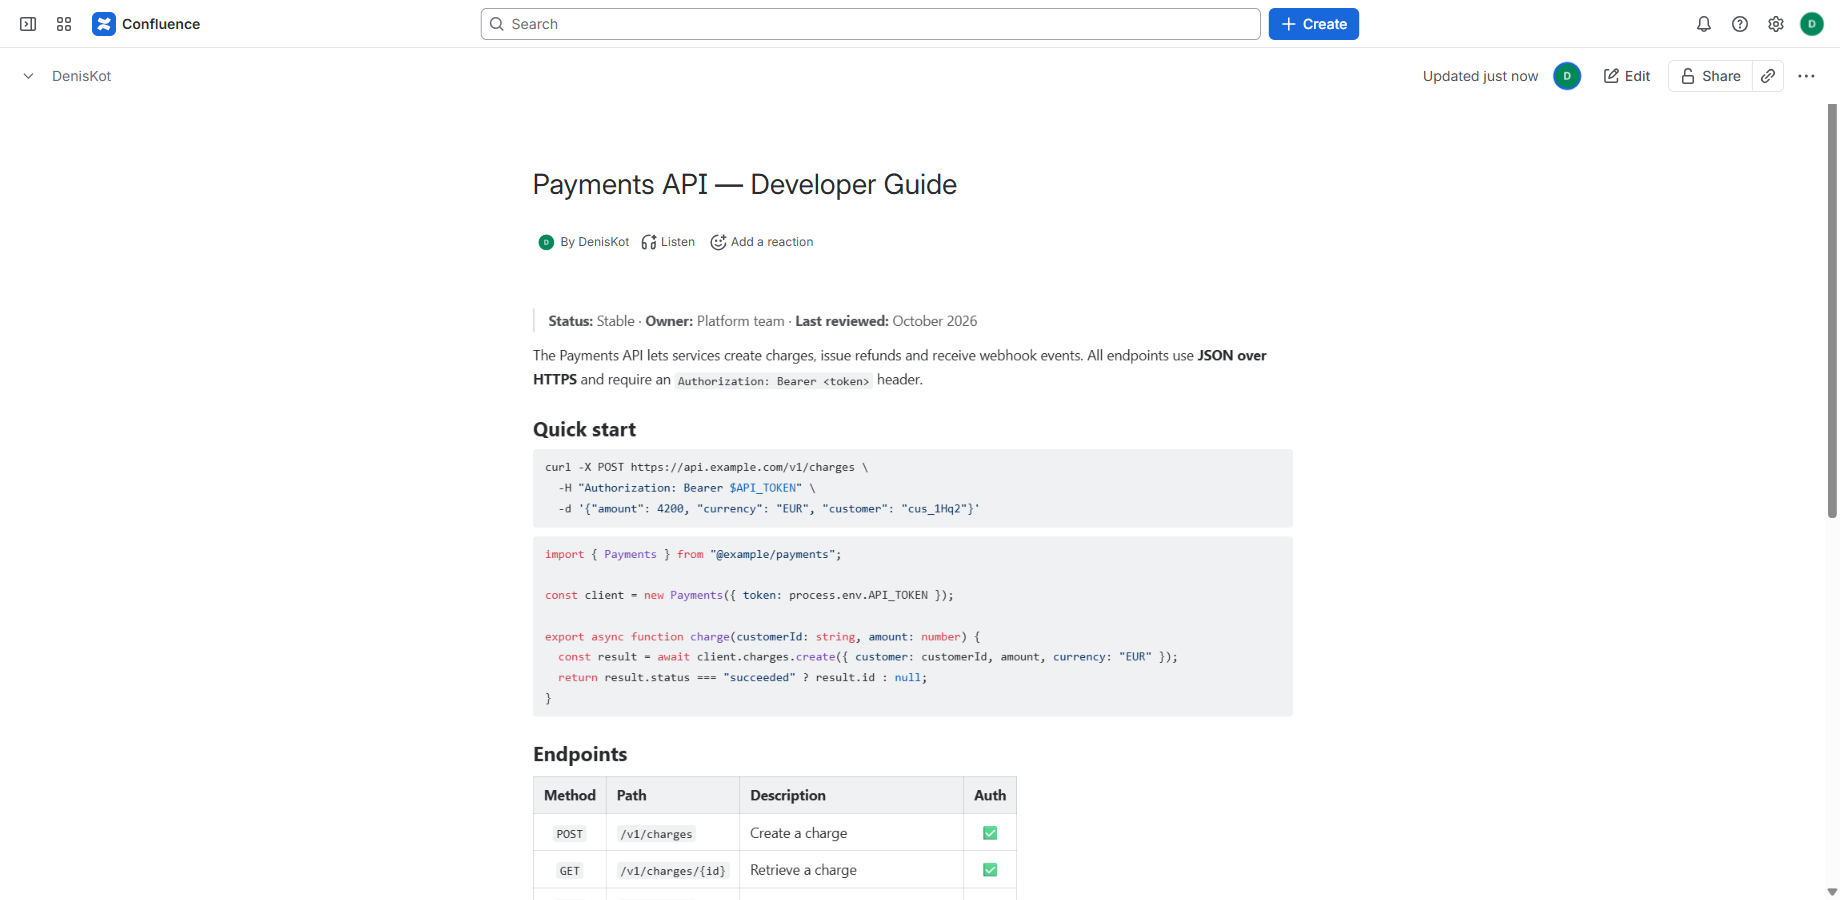Click the Share button

point(1711,76)
